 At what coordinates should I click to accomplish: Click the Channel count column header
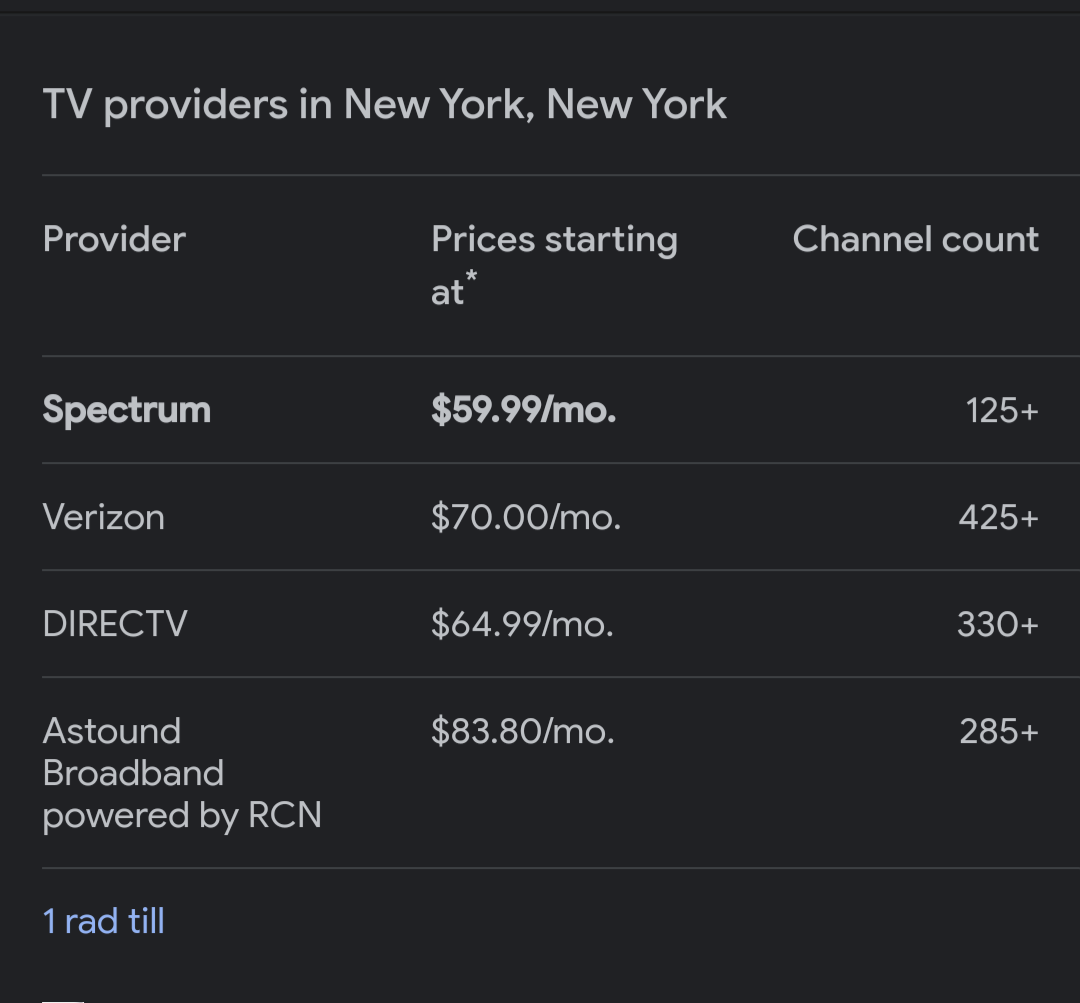915,239
